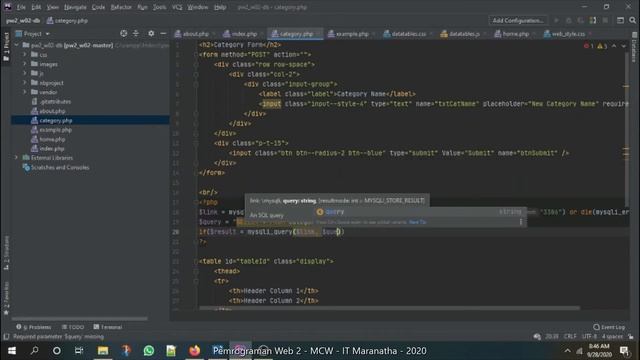Open the Refactor menu
The width and height of the screenshot is (640, 360).
pos(121,7)
